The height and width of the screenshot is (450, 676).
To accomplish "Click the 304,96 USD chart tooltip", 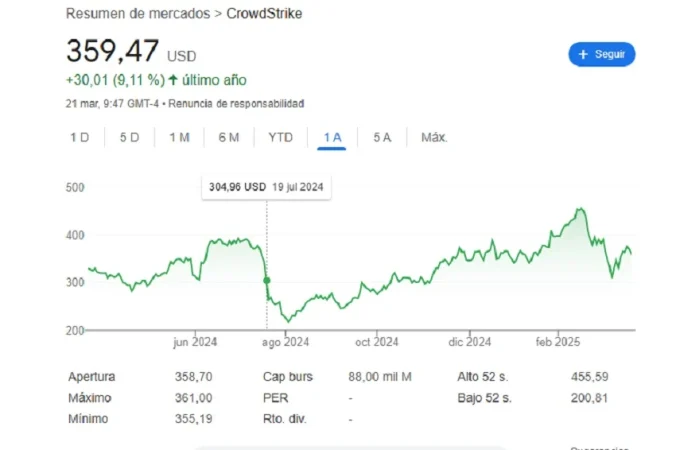I will pos(266,187).
